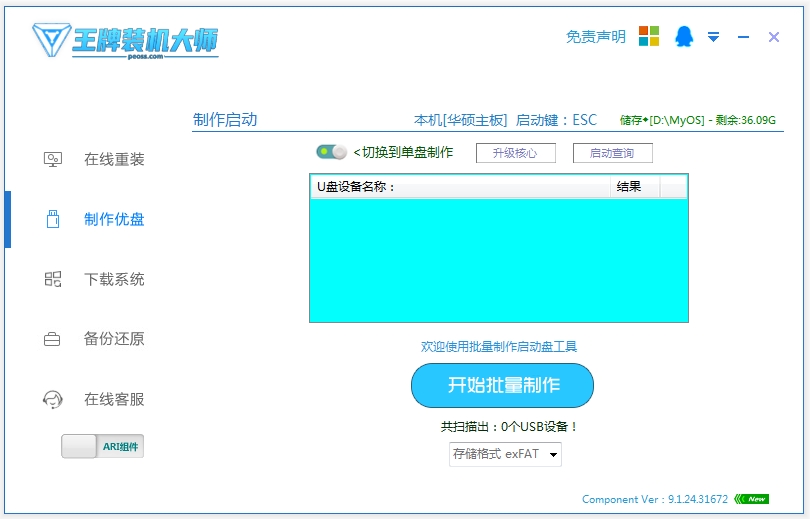Click the 开始批量制作 button

pyautogui.click(x=502, y=385)
